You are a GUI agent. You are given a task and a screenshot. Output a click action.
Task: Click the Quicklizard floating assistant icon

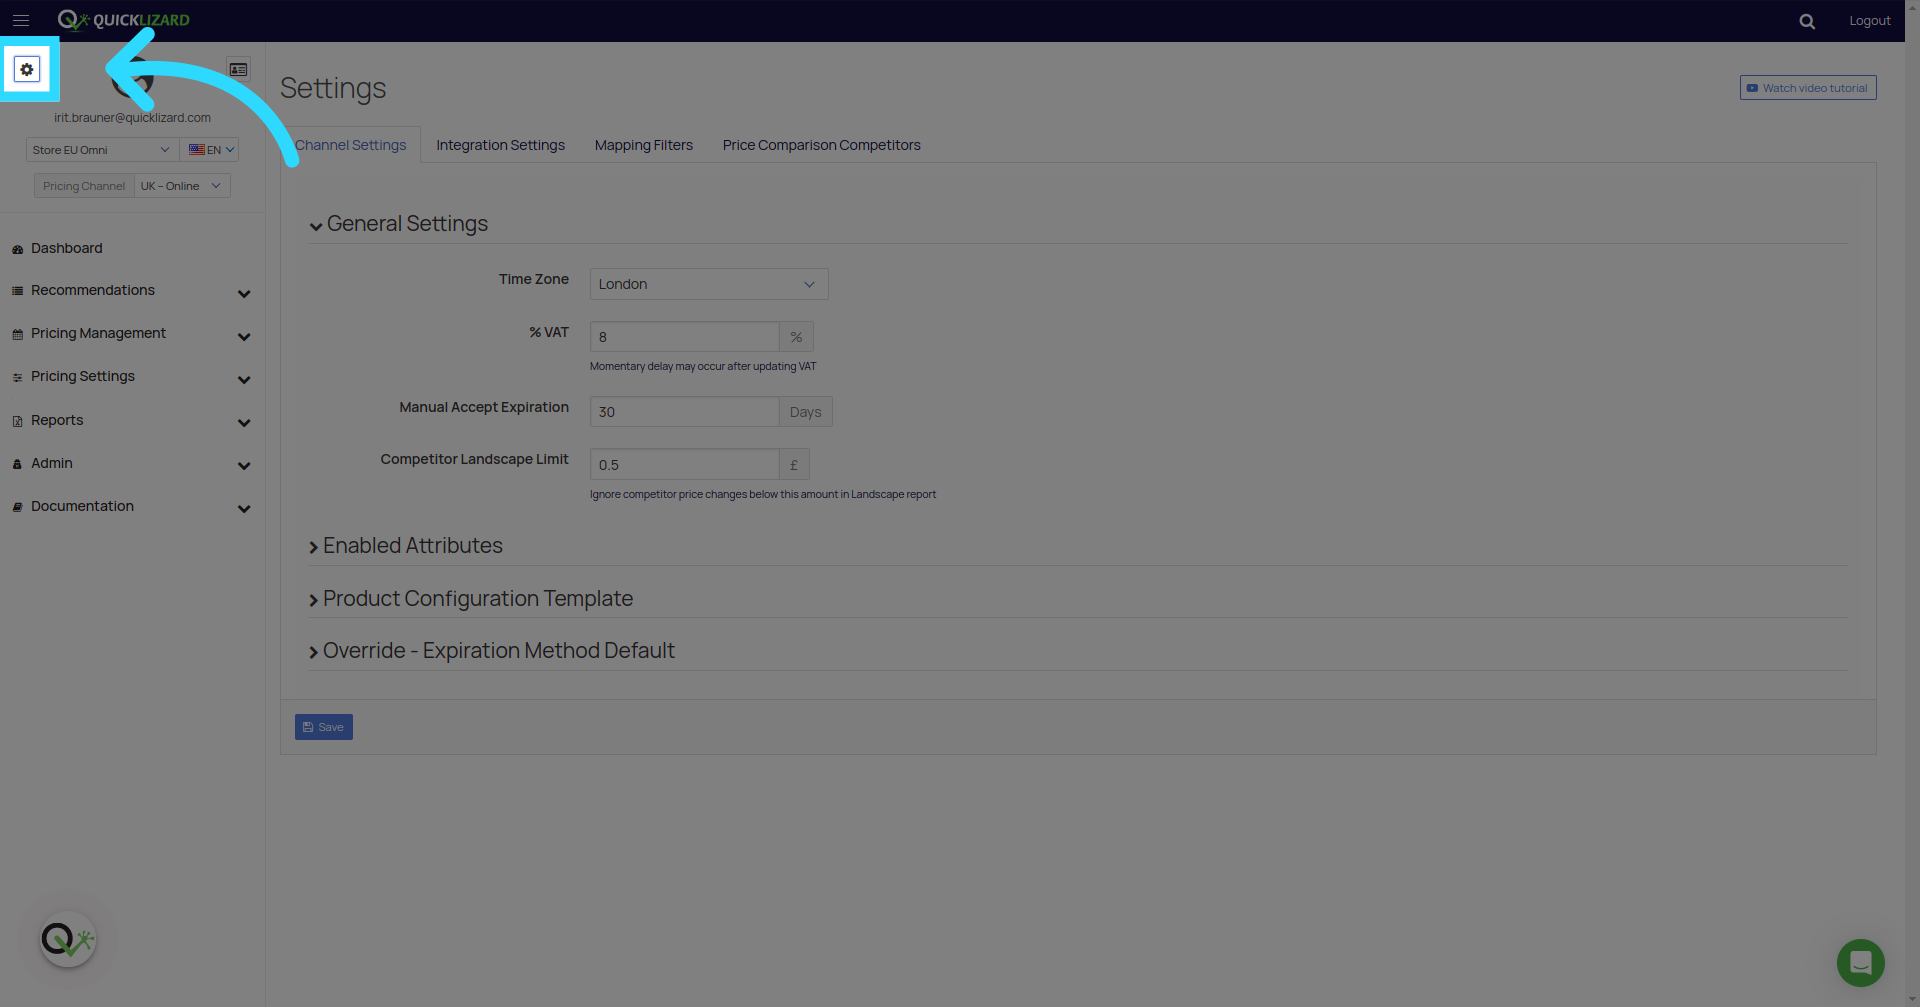(68, 940)
